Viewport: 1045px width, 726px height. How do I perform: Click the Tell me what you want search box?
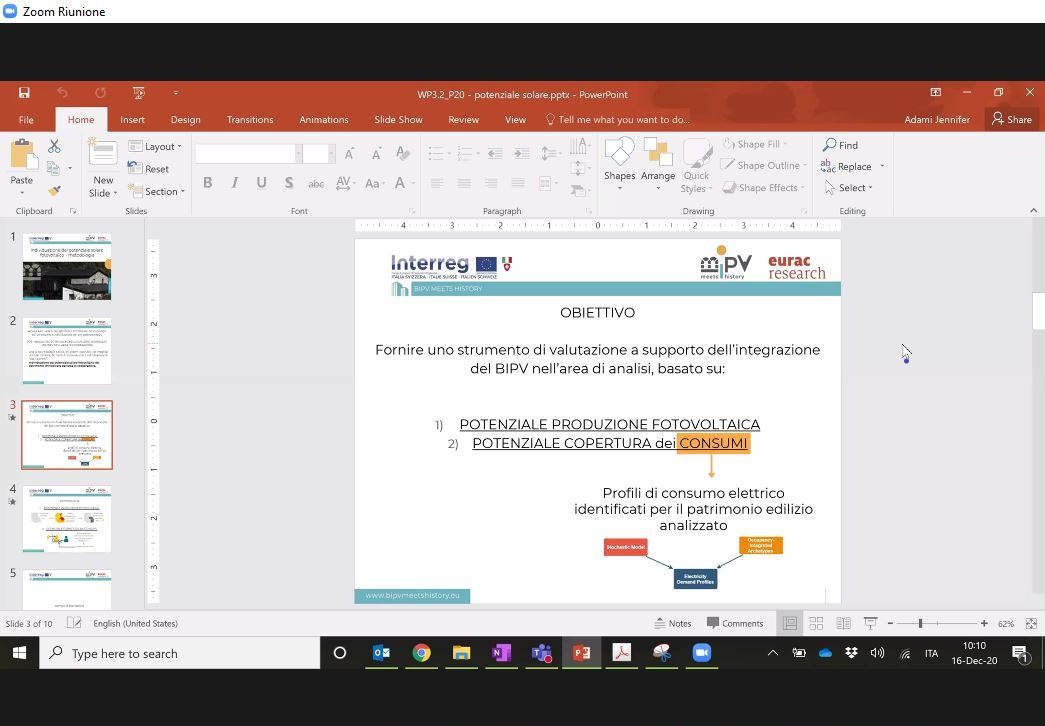coord(617,119)
